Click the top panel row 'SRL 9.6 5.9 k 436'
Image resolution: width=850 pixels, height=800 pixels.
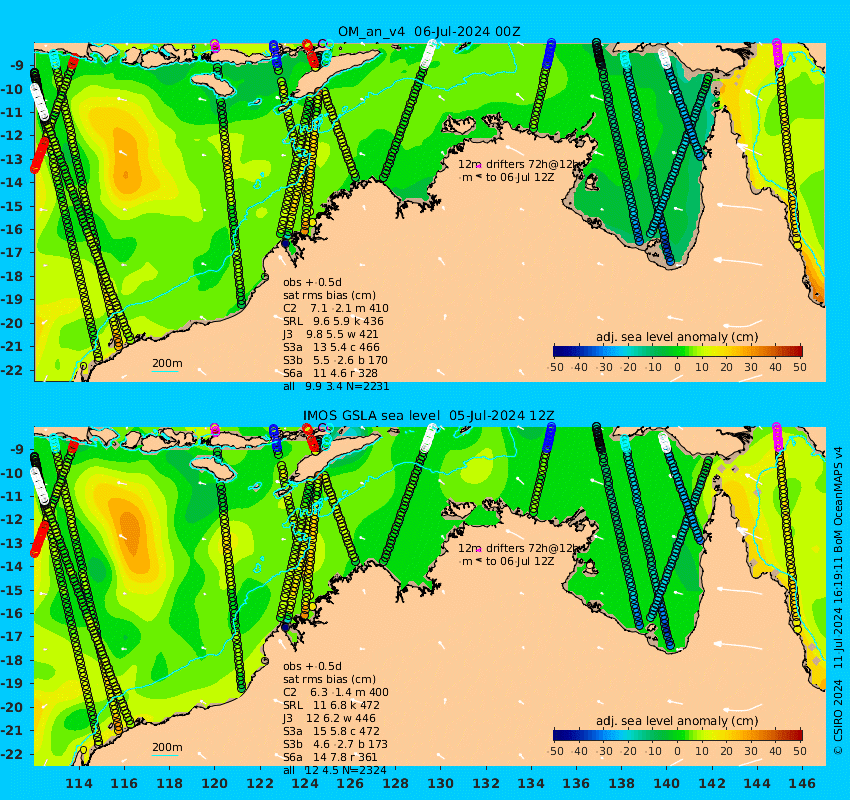(x=333, y=321)
